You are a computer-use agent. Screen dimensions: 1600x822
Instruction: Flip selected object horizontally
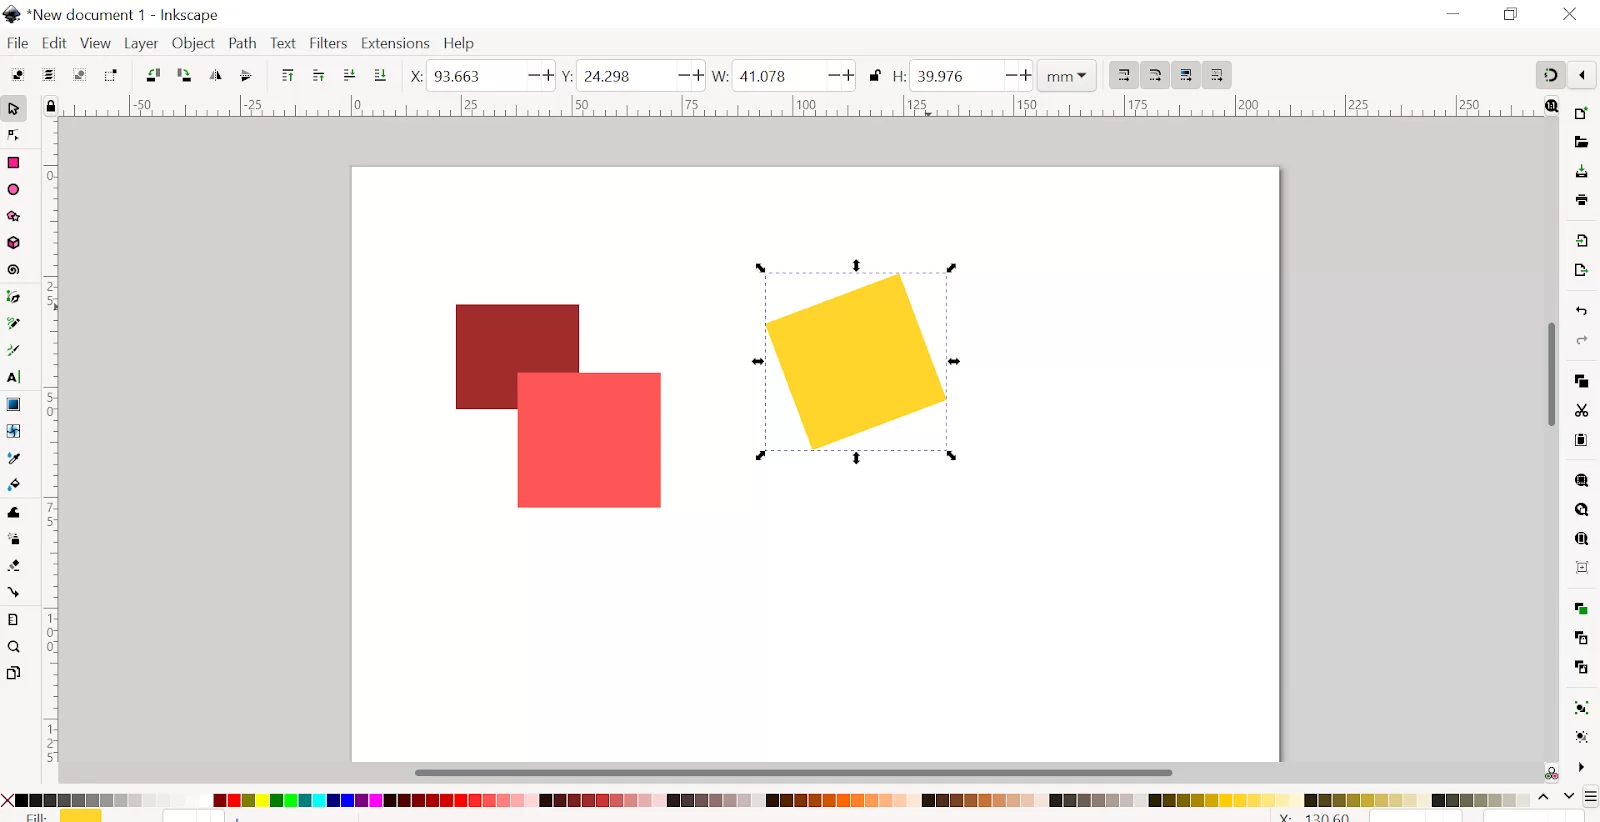tap(215, 76)
